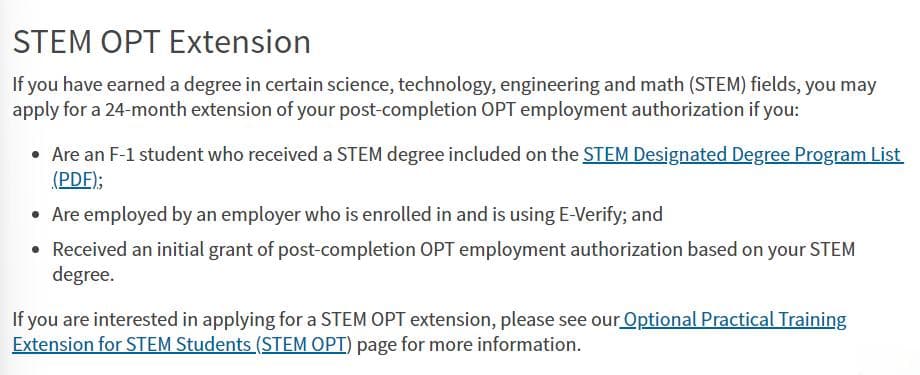Click the (PDF) link text
This screenshot has height=375, width=920.
(75, 179)
